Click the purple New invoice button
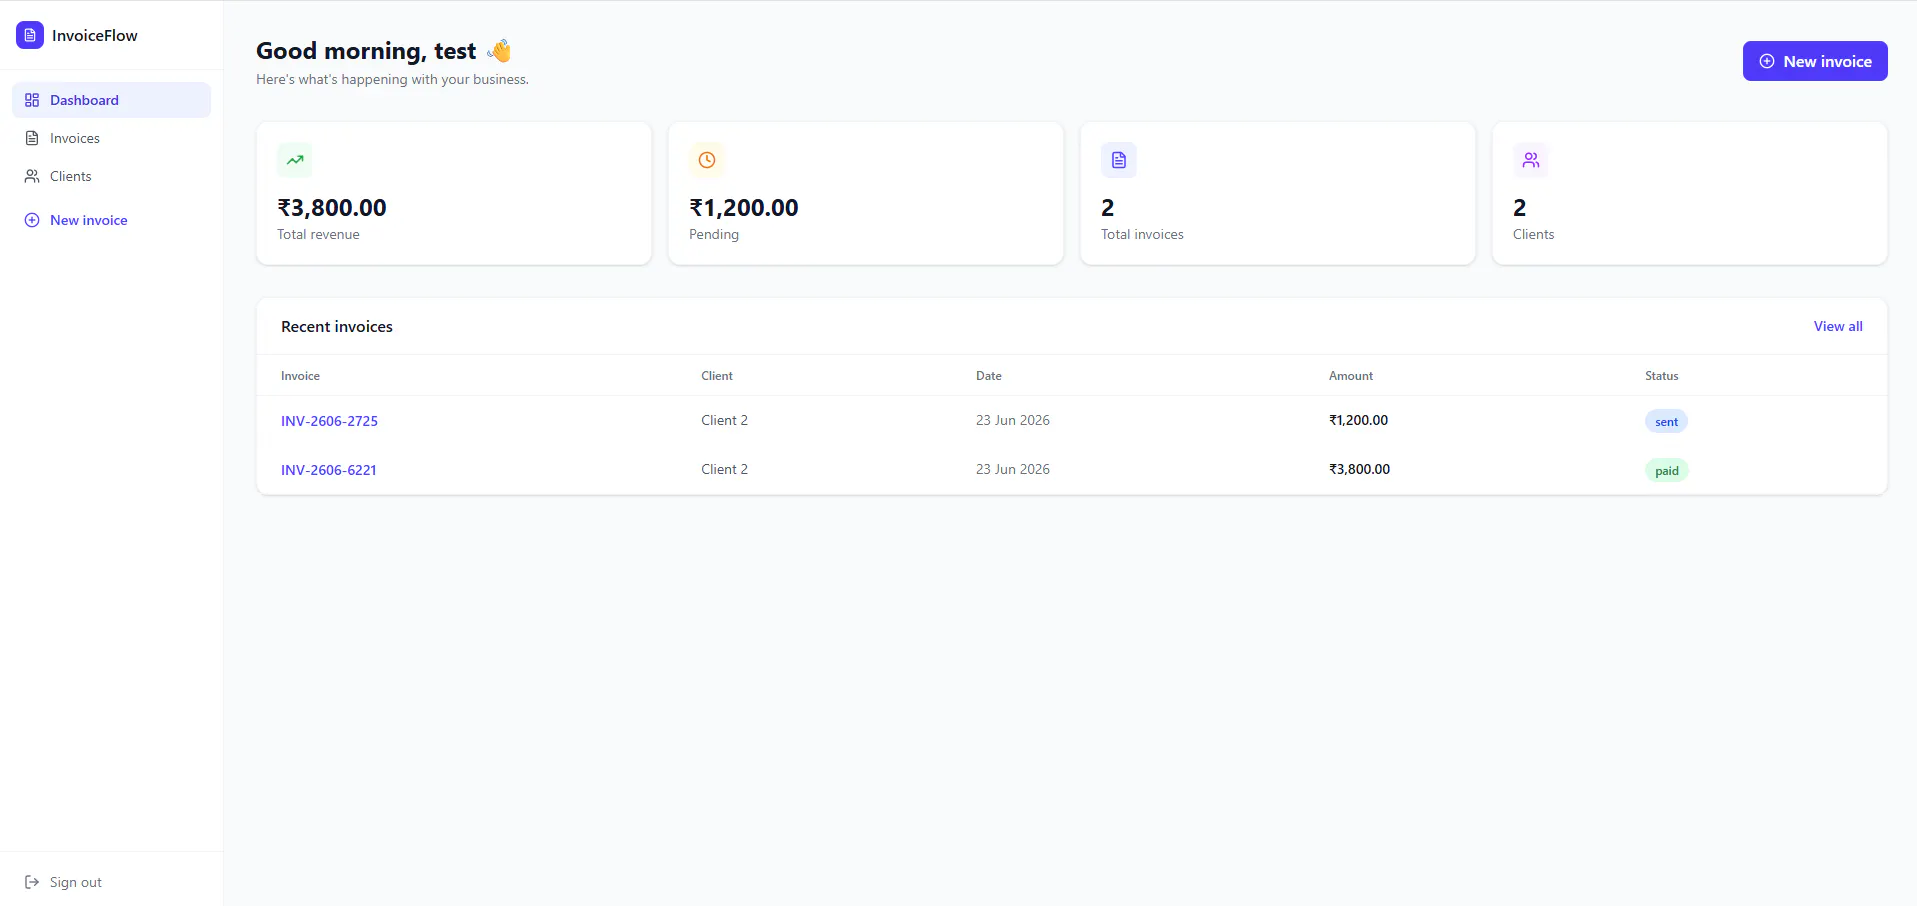This screenshot has width=1917, height=906. (1815, 61)
